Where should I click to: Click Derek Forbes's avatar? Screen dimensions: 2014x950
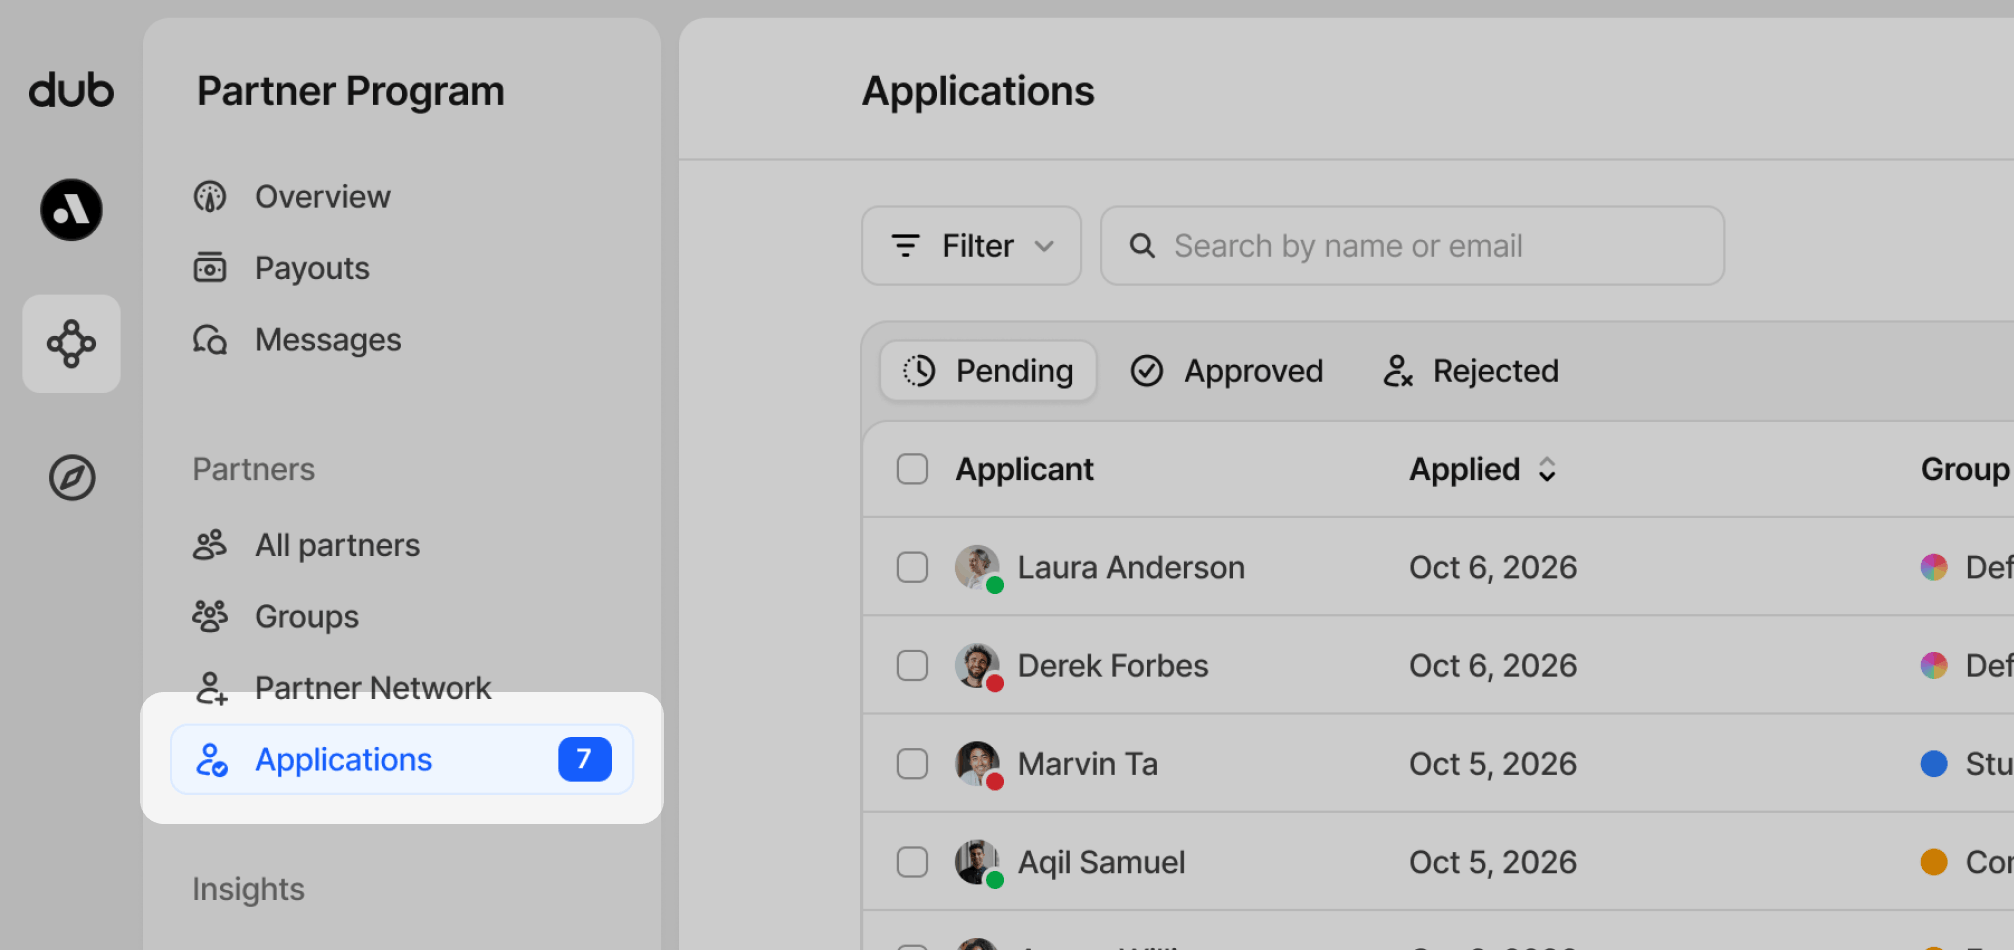(x=978, y=665)
